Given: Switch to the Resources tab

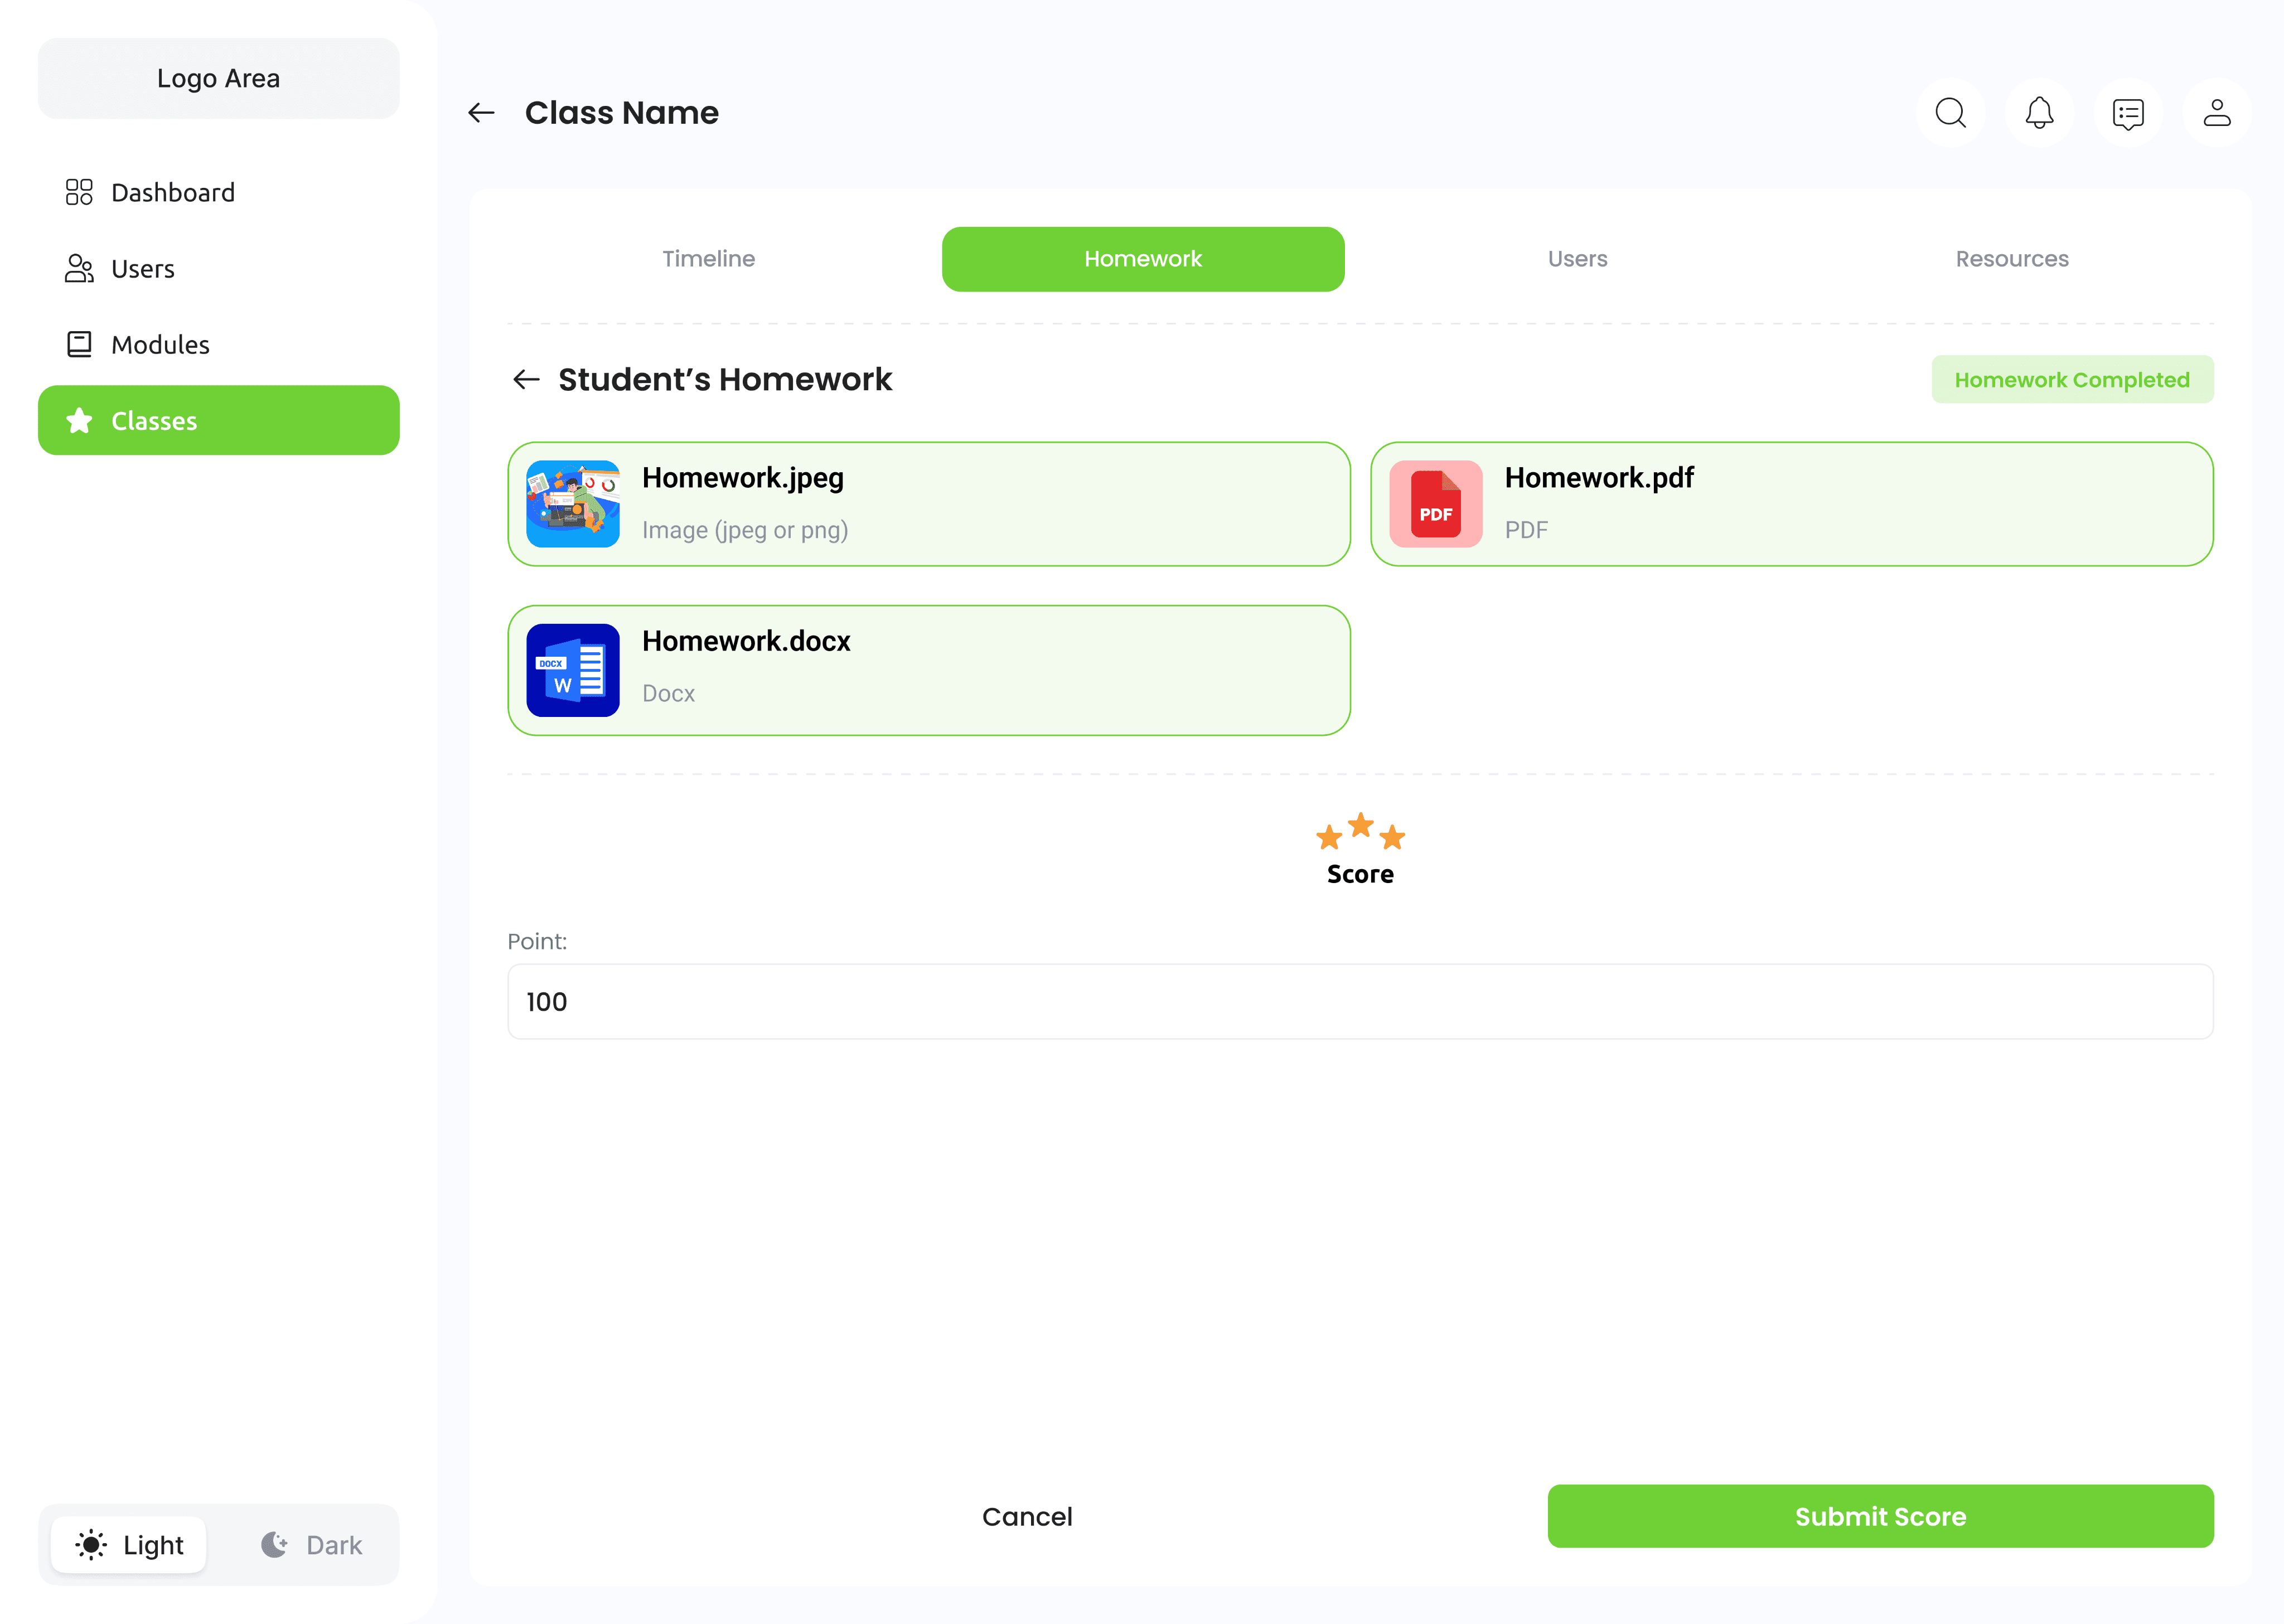Looking at the screenshot, I should pos(2012,259).
